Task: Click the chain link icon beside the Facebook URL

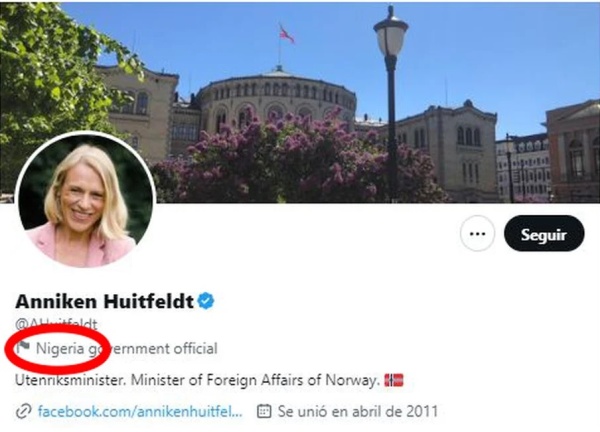Action: 24,412
